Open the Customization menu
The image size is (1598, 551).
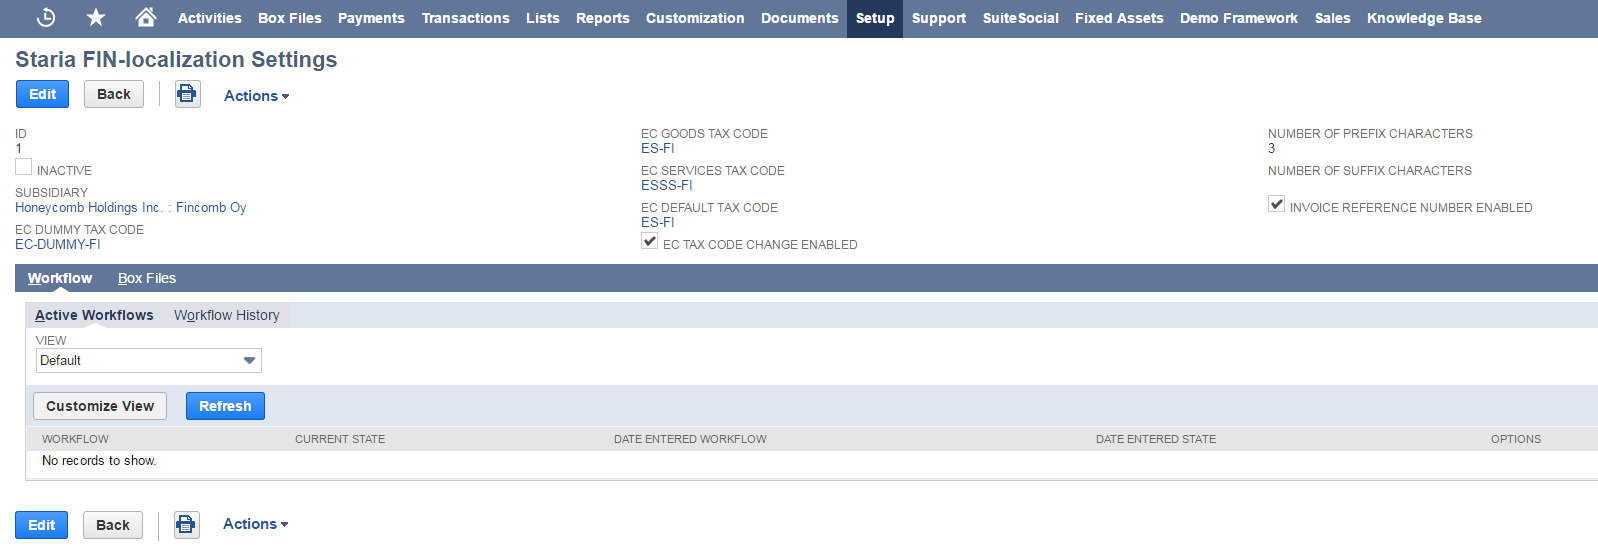pyautogui.click(x=695, y=18)
